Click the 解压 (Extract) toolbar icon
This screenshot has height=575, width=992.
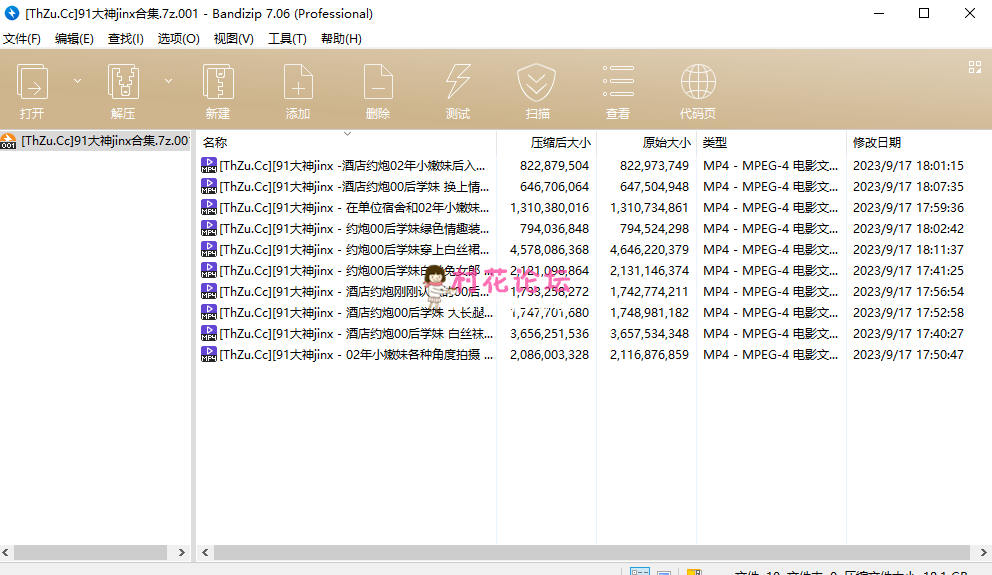123,82
